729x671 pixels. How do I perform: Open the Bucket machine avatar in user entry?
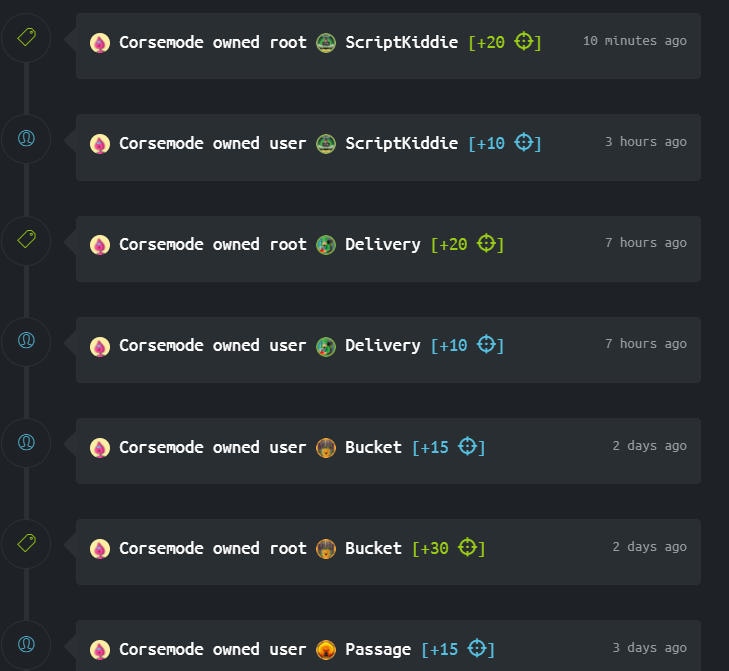click(326, 448)
